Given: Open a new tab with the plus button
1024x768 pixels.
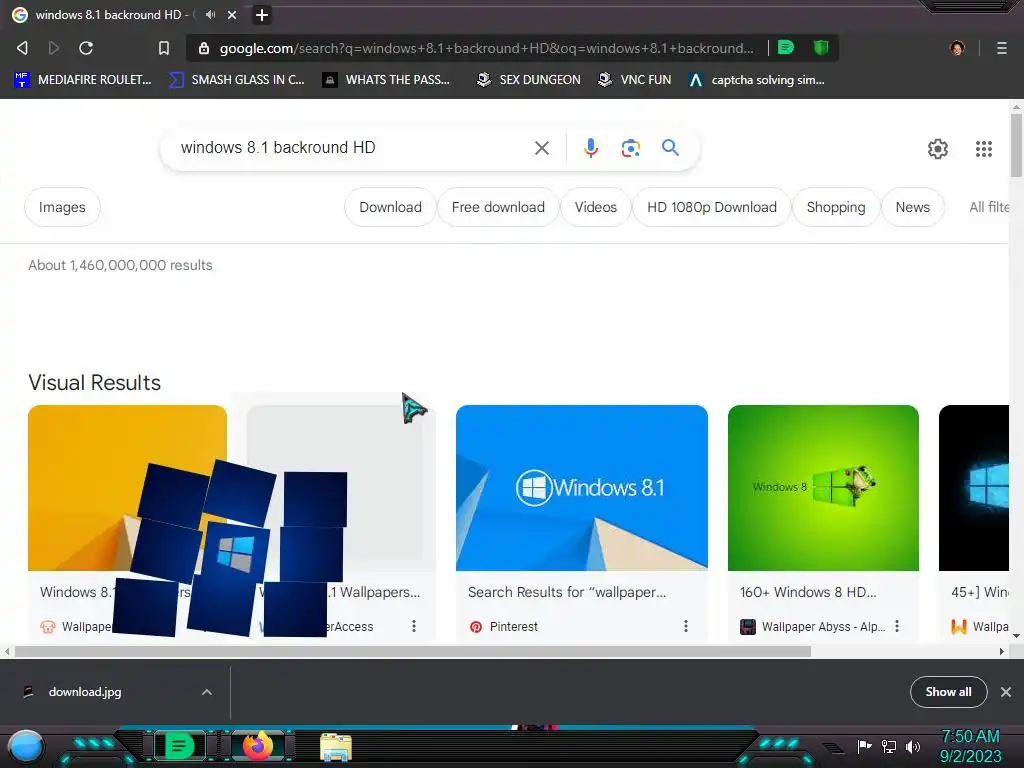Looking at the screenshot, I should (261, 15).
